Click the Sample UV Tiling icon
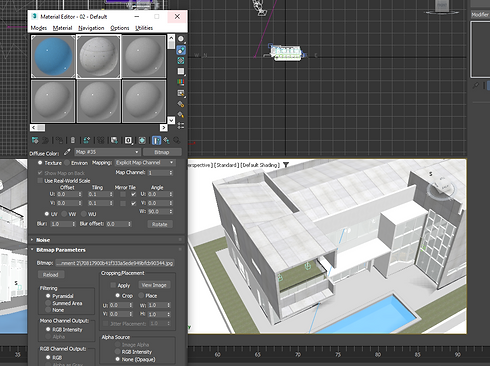This screenshot has width=490, height=366. (181, 71)
